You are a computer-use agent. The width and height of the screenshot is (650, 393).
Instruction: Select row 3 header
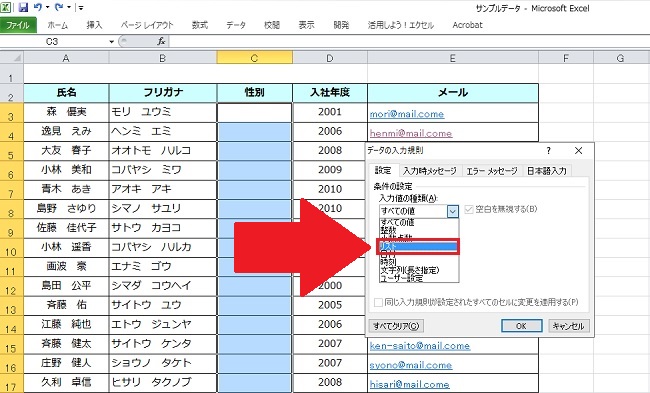tap(12, 113)
